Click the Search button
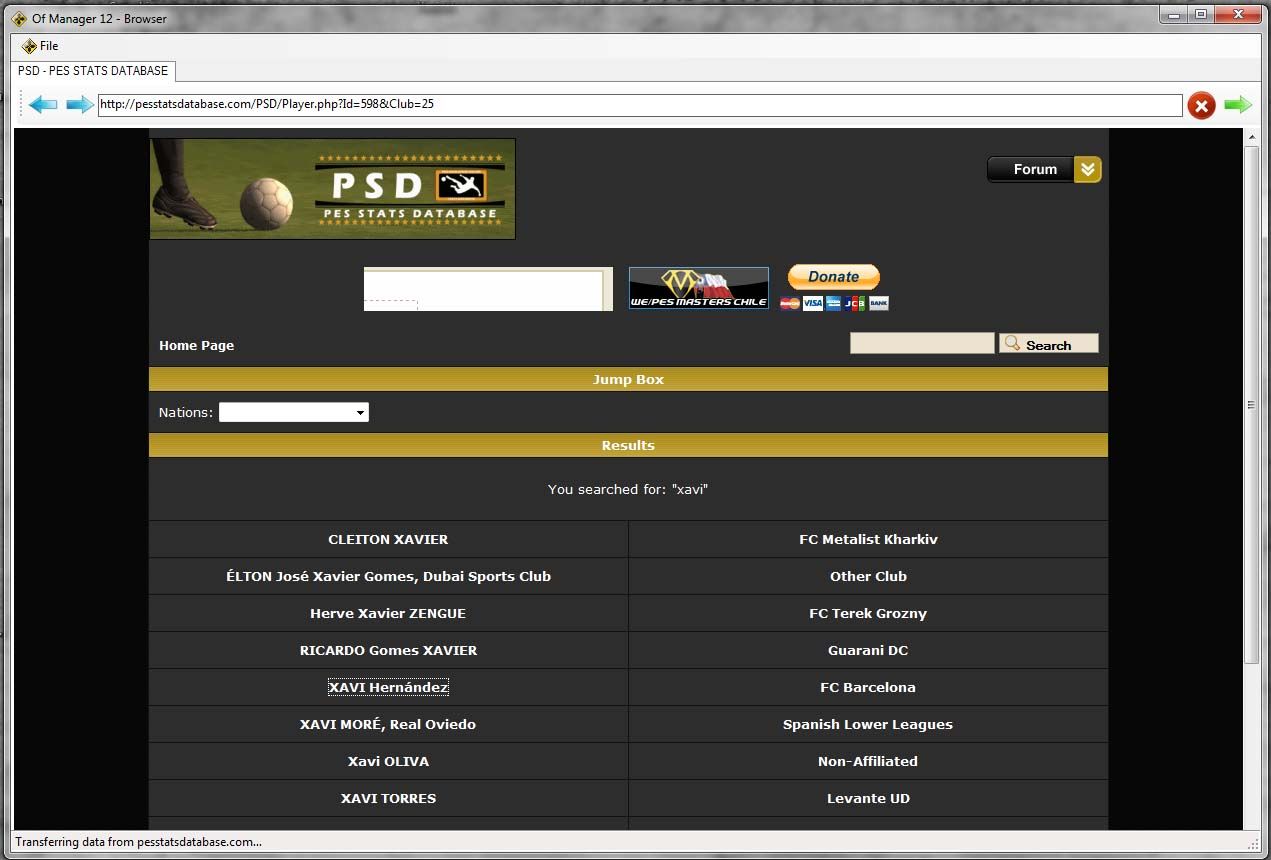Image resolution: width=1271 pixels, height=860 pixels. [x=1048, y=344]
